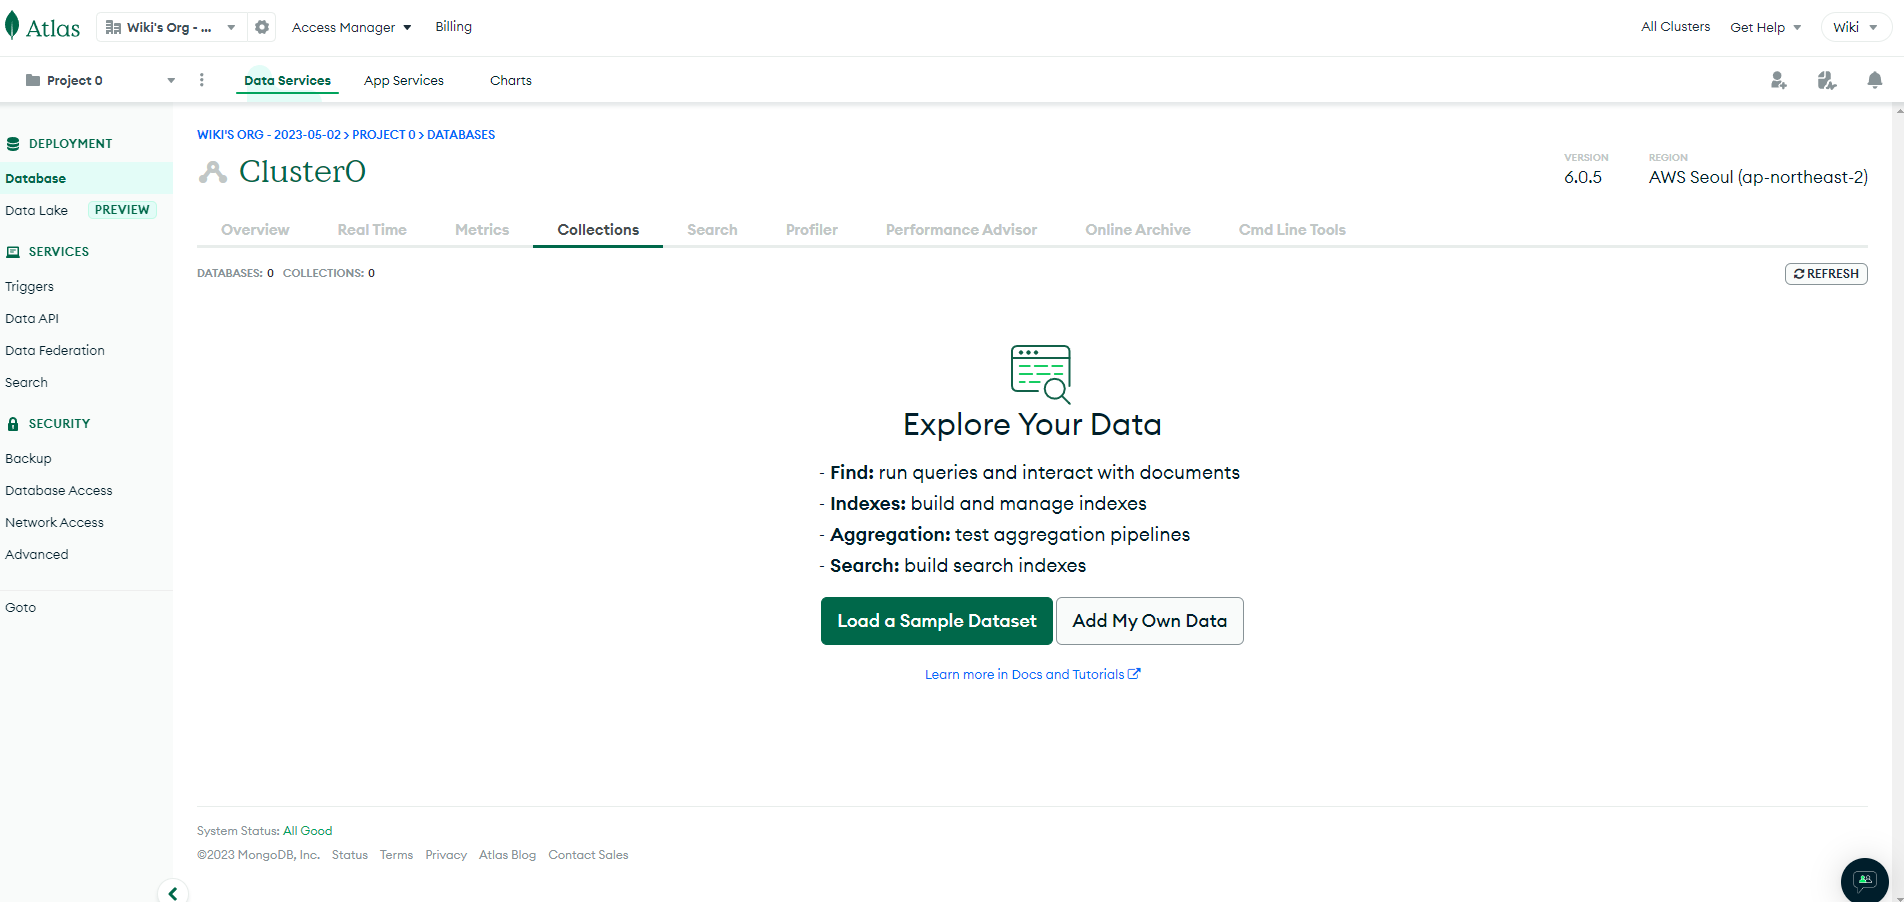Image resolution: width=1904 pixels, height=902 pixels.
Task: Select the Metrics tab
Action: point(482,230)
